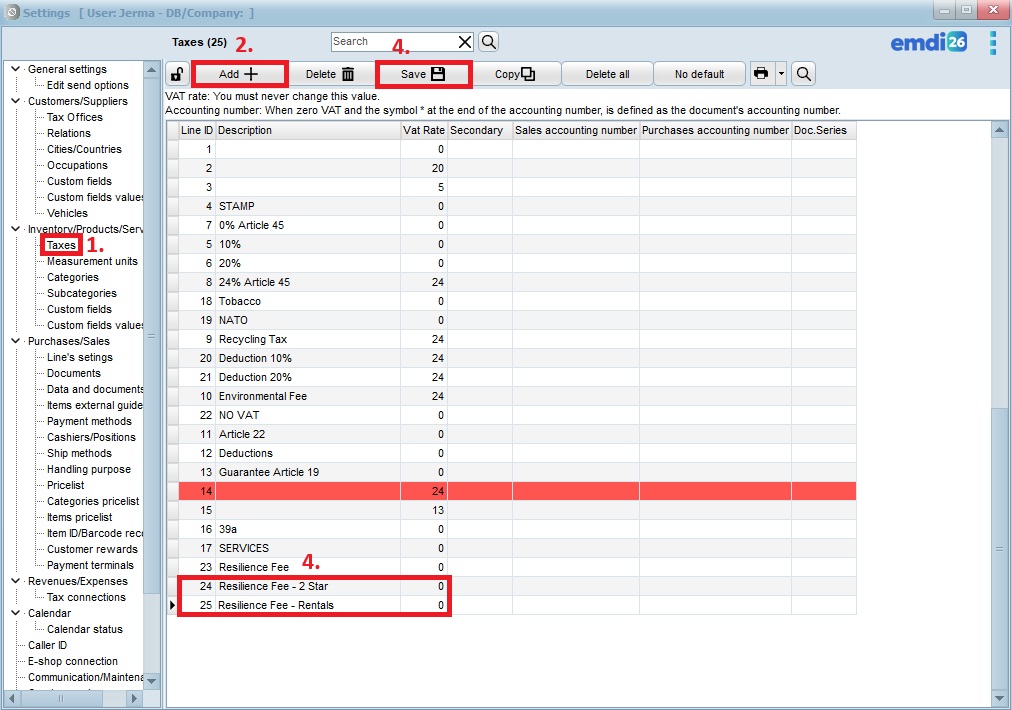The height and width of the screenshot is (710, 1012).
Task: Open Measurement units settings
Action: 92,261
